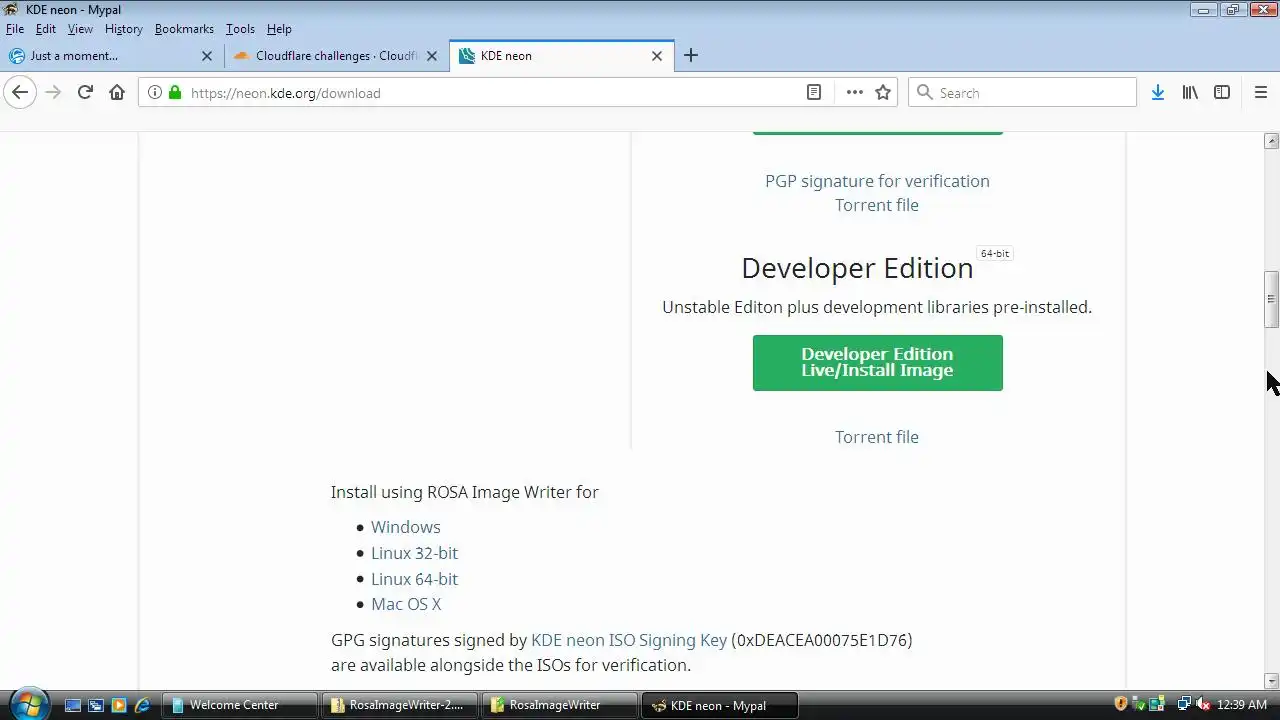Click the page scrollbar down arrow
This screenshot has height=720, width=1280.
point(1272,680)
